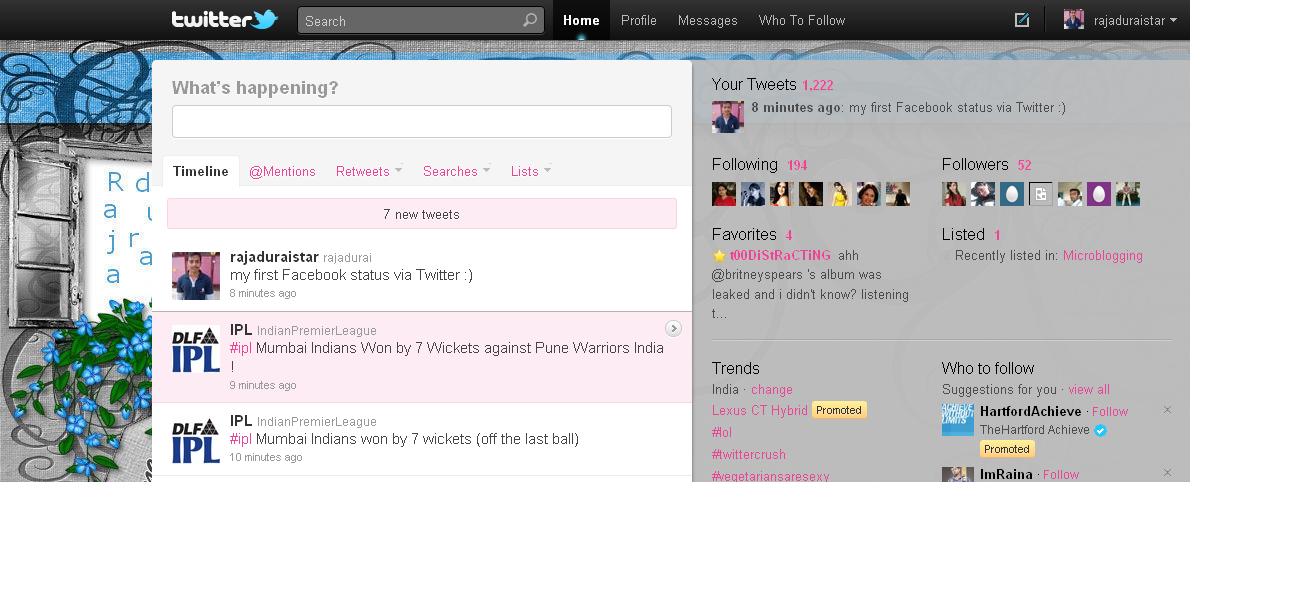Screen dimensions: 1298x613
Task: Click the last Following avatar thumbnail
Action: [898, 194]
